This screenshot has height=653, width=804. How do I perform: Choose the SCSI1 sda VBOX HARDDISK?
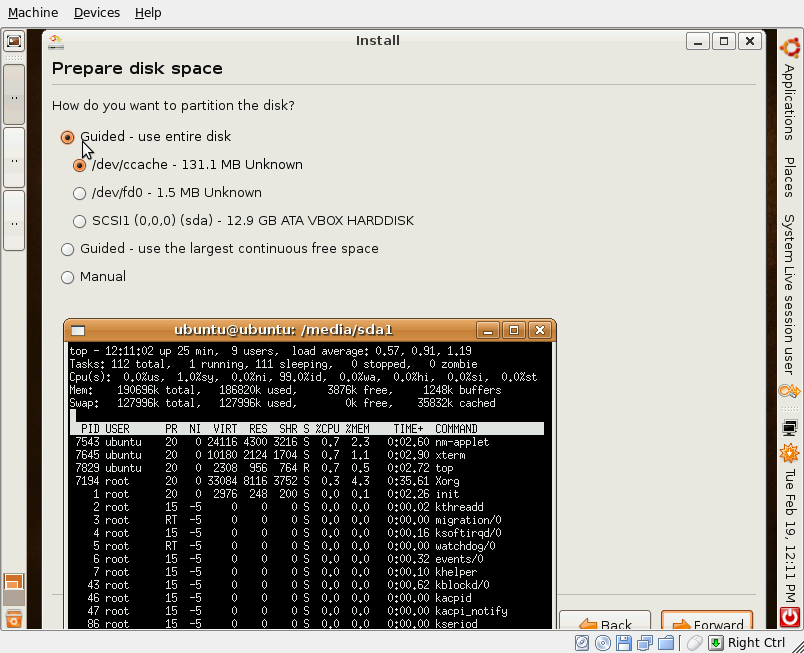tap(243, 221)
